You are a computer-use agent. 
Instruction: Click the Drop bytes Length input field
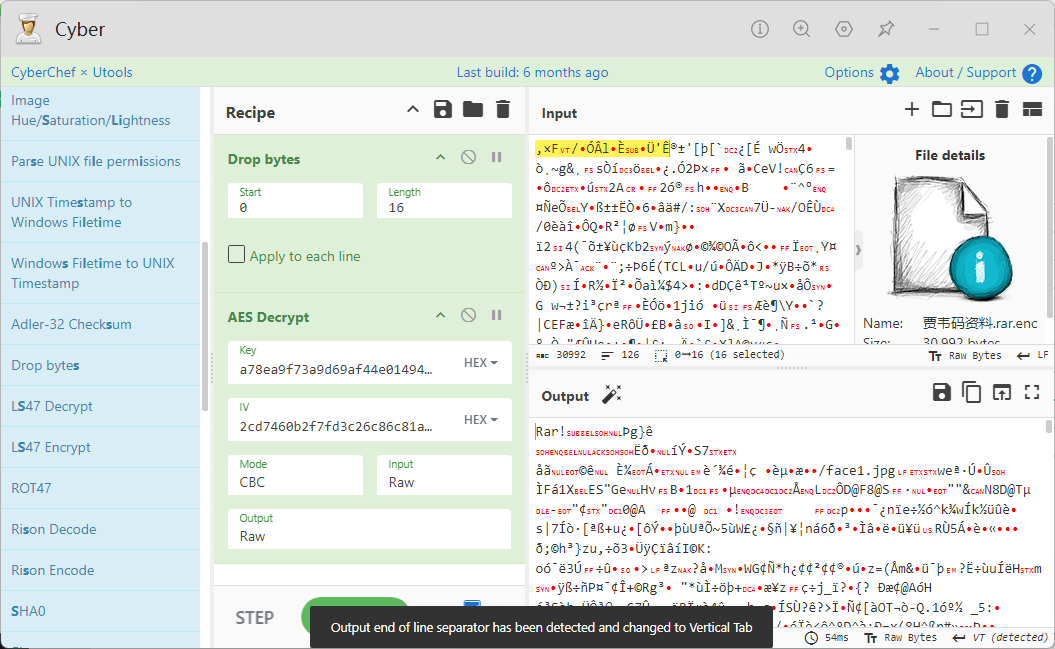point(444,200)
